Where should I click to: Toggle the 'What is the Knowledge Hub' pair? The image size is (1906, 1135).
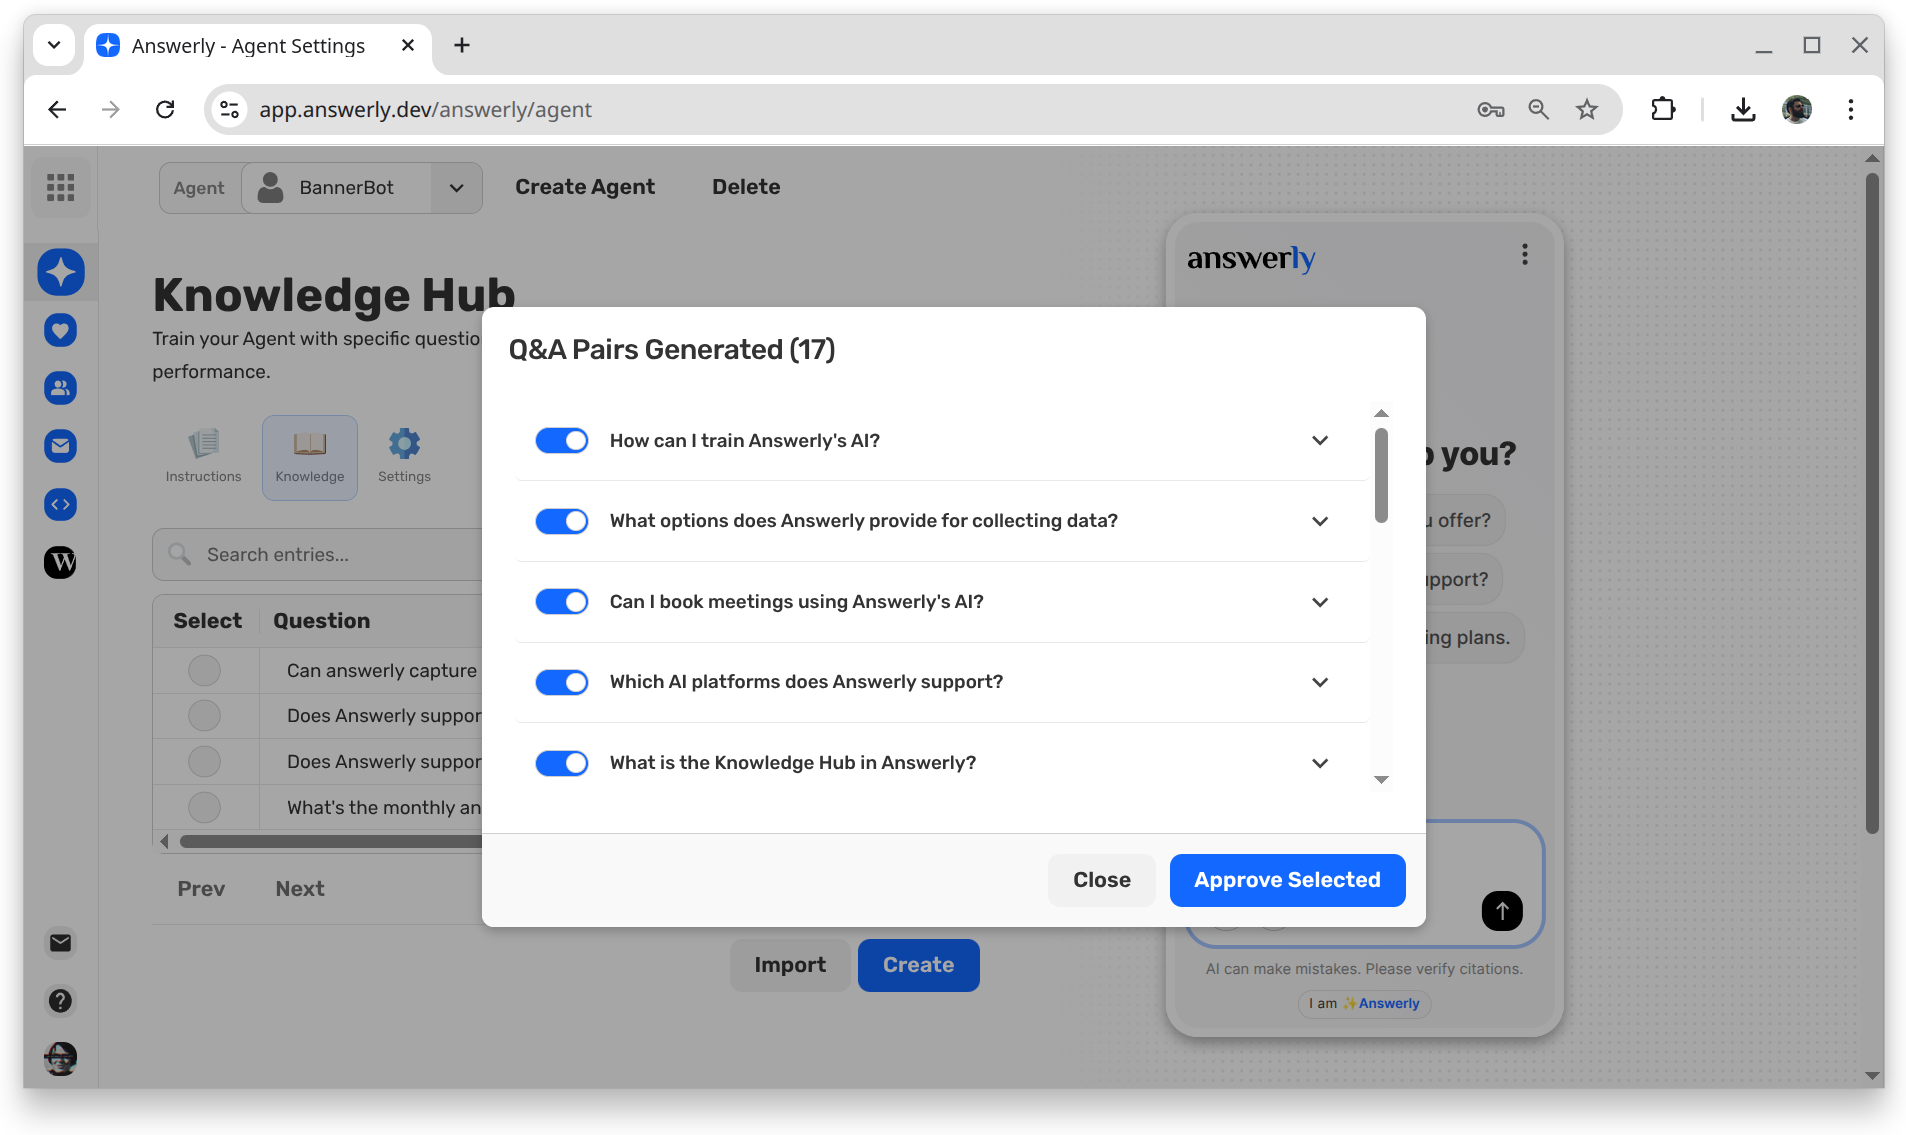click(x=562, y=763)
